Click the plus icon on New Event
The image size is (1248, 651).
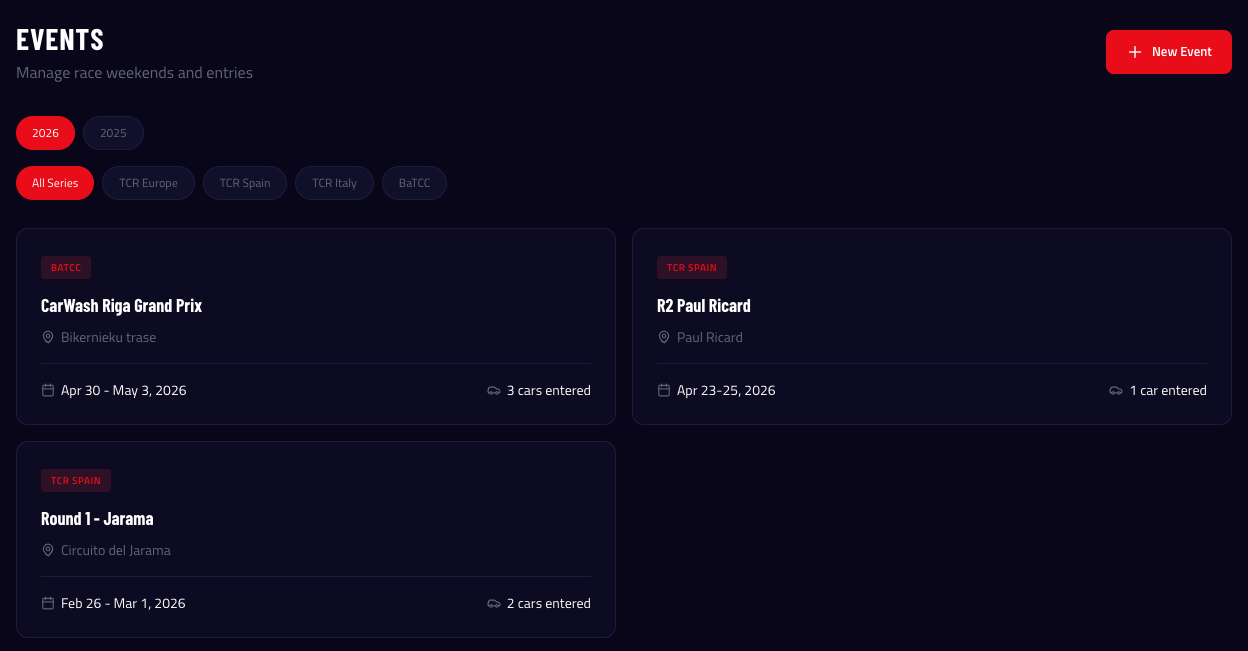coord(1135,52)
